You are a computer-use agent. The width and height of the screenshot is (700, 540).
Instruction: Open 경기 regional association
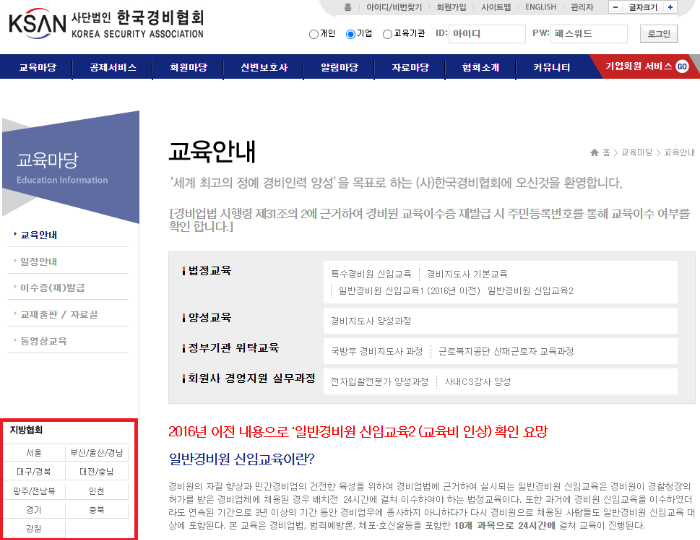(x=34, y=510)
